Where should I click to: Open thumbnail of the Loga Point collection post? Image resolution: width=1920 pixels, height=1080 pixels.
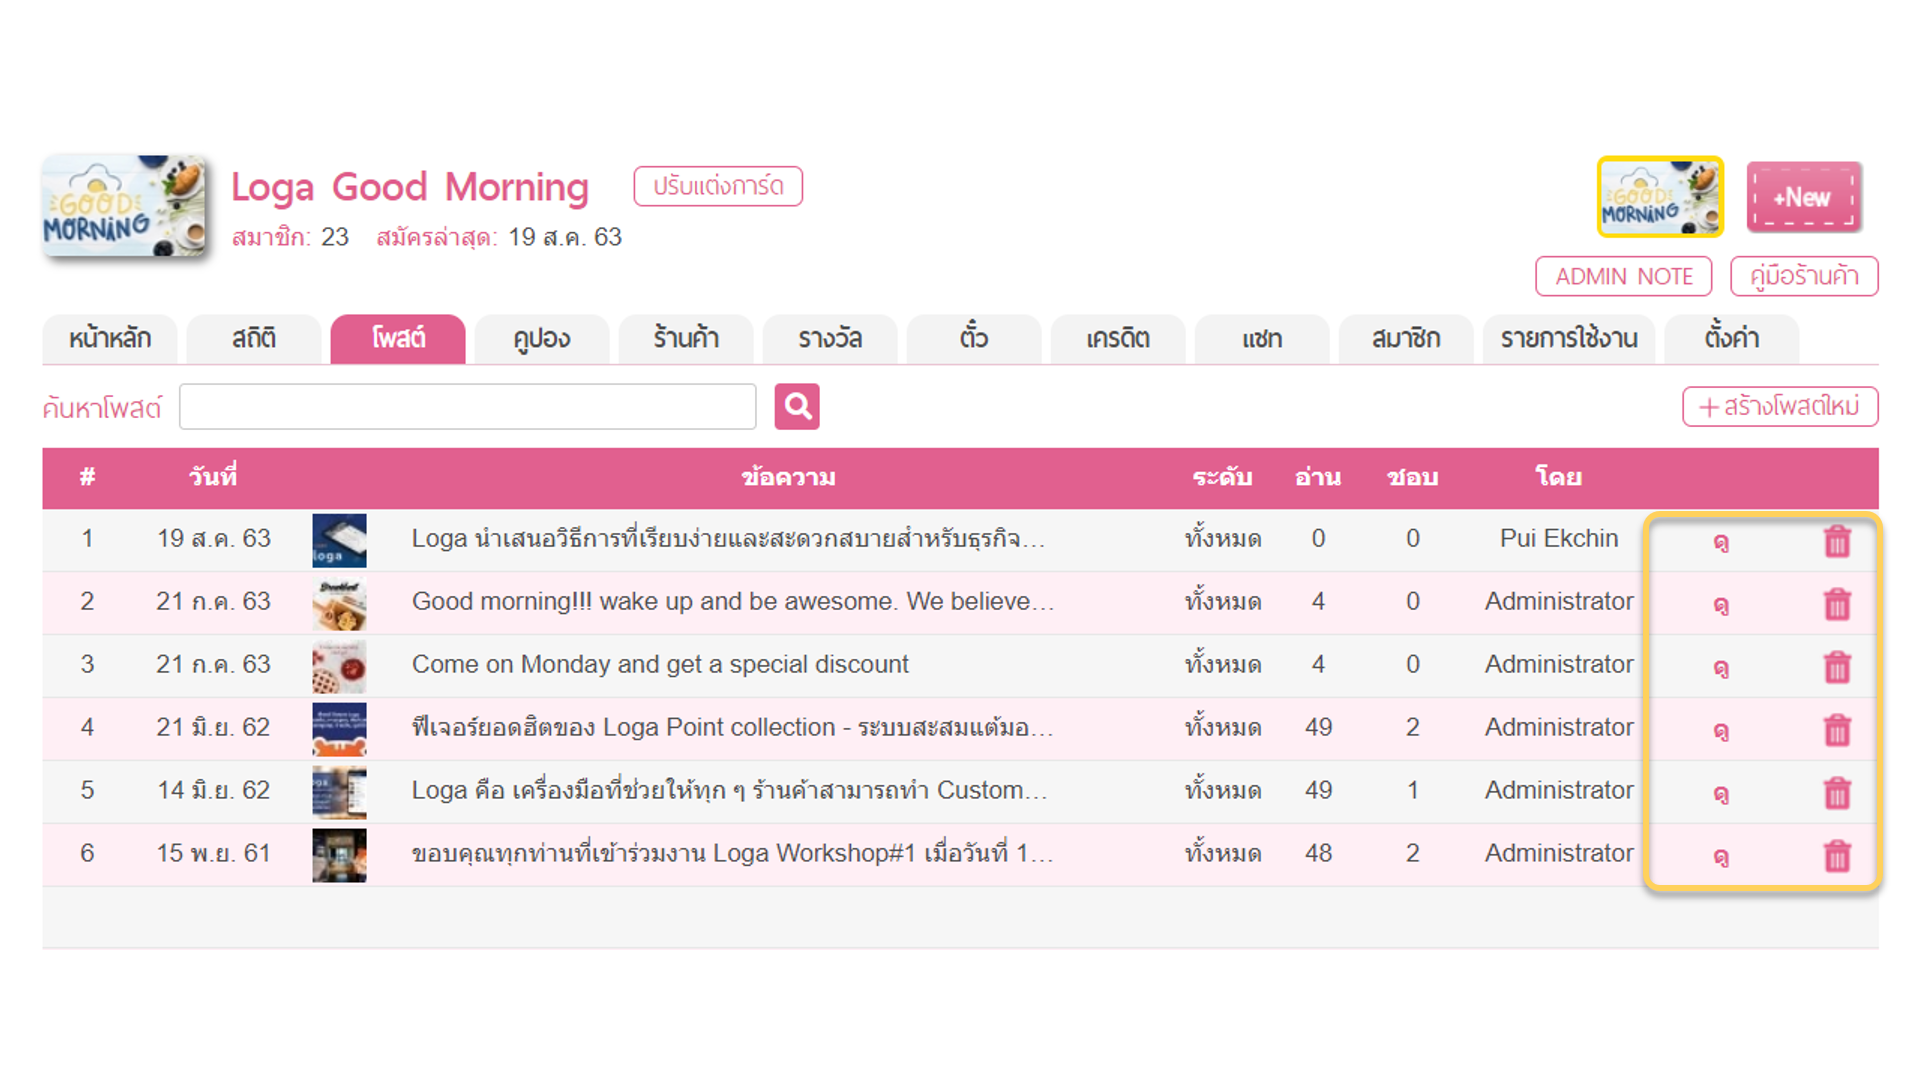click(x=339, y=729)
